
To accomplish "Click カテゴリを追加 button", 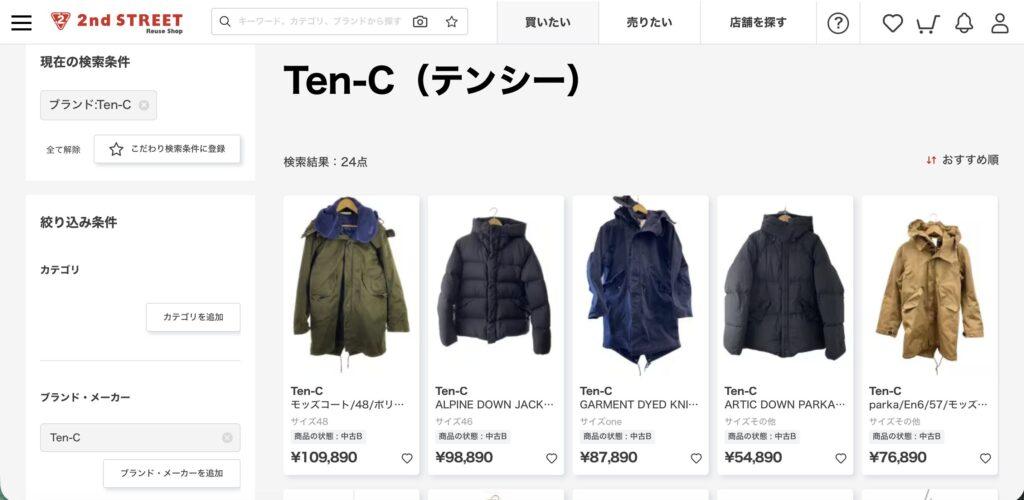I will pos(193,317).
